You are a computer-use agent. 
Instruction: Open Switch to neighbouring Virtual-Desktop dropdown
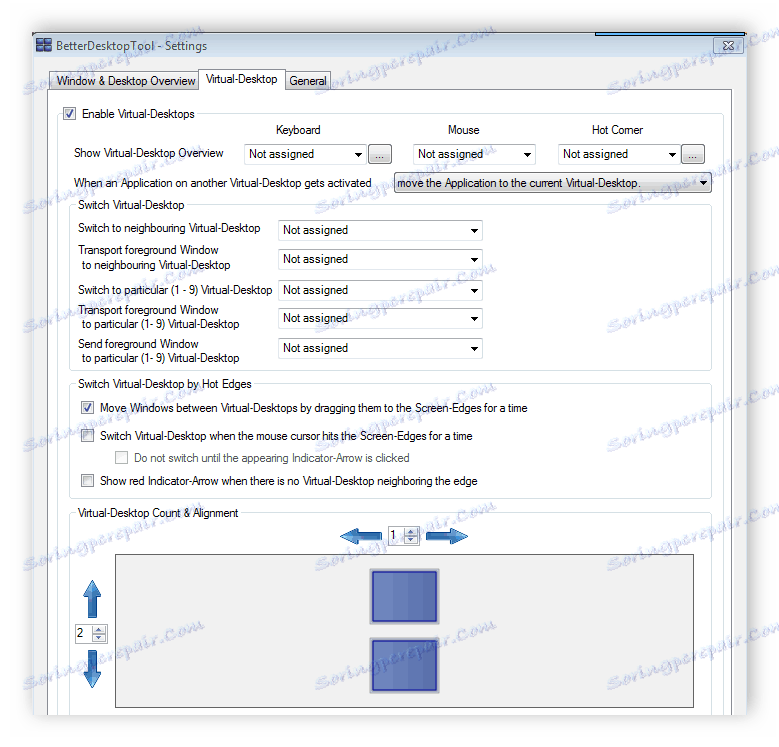tap(380, 230)
